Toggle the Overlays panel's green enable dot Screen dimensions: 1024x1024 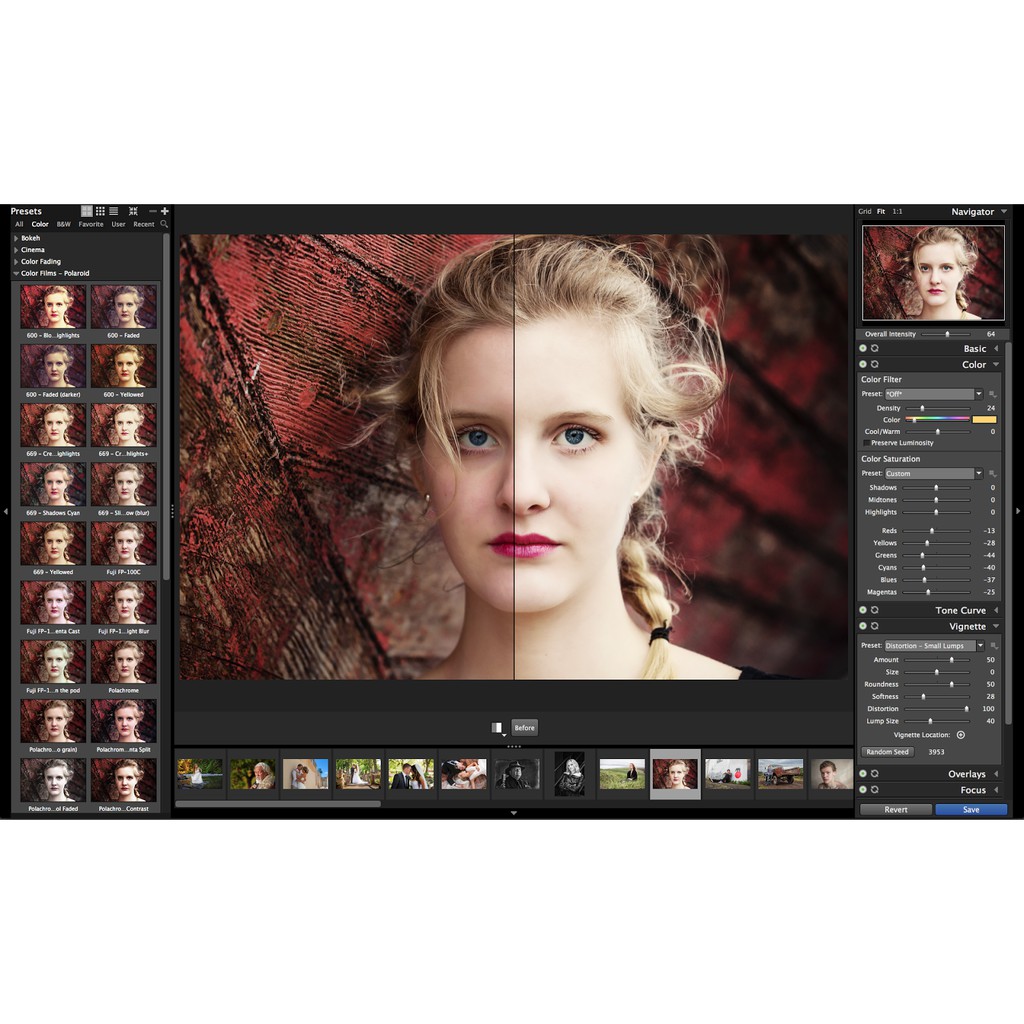pyautogui.click(x=863, y=774)
